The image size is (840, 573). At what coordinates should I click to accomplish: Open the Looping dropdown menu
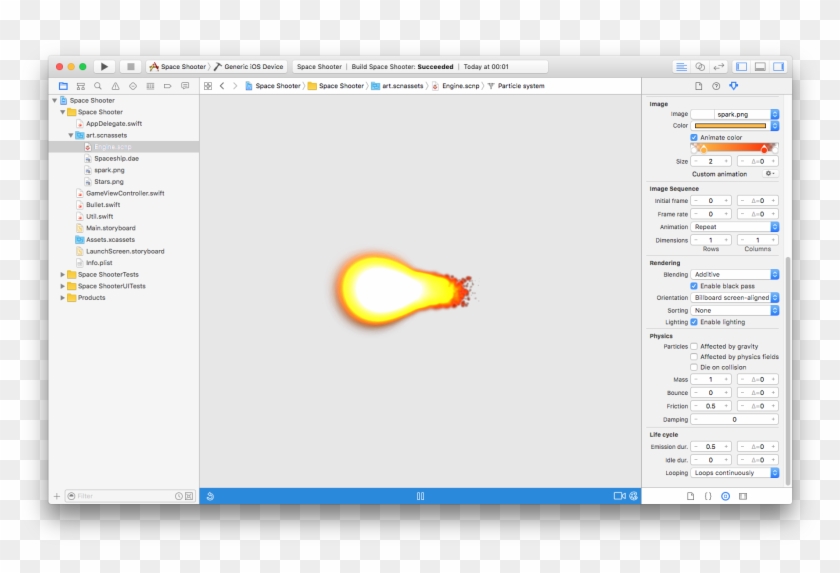coord(734,472)
